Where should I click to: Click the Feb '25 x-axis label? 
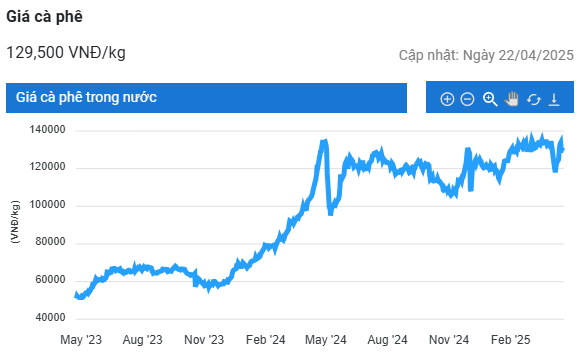[510, 340]
